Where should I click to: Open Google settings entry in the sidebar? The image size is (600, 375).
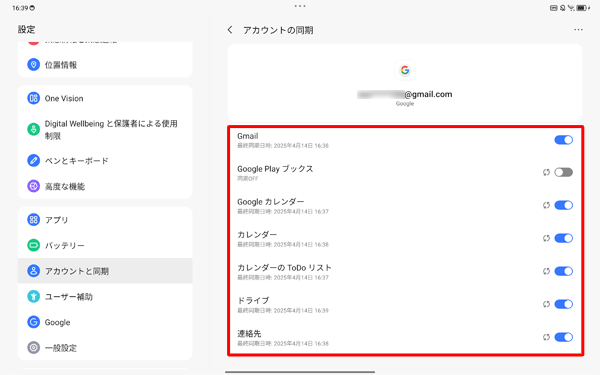pos(105,322)
